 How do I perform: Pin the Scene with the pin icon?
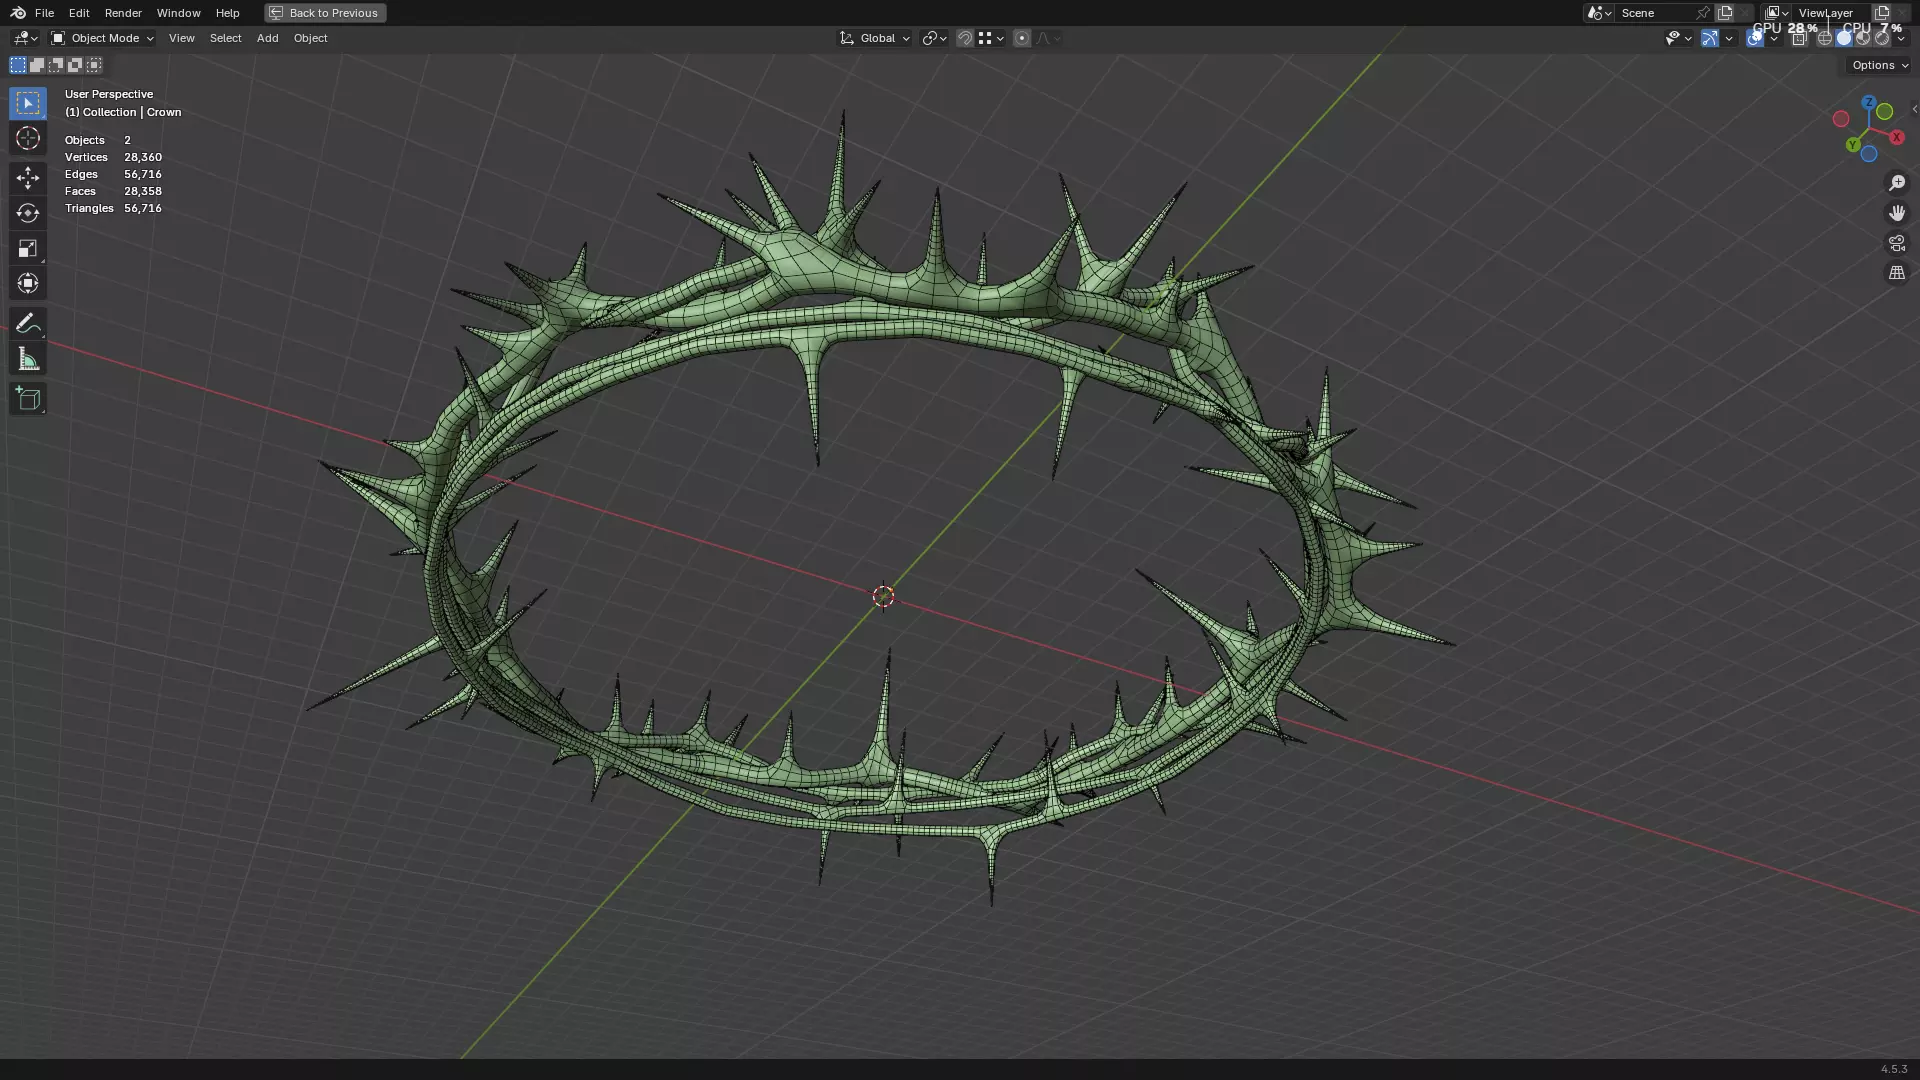[x=1703, y=13]
